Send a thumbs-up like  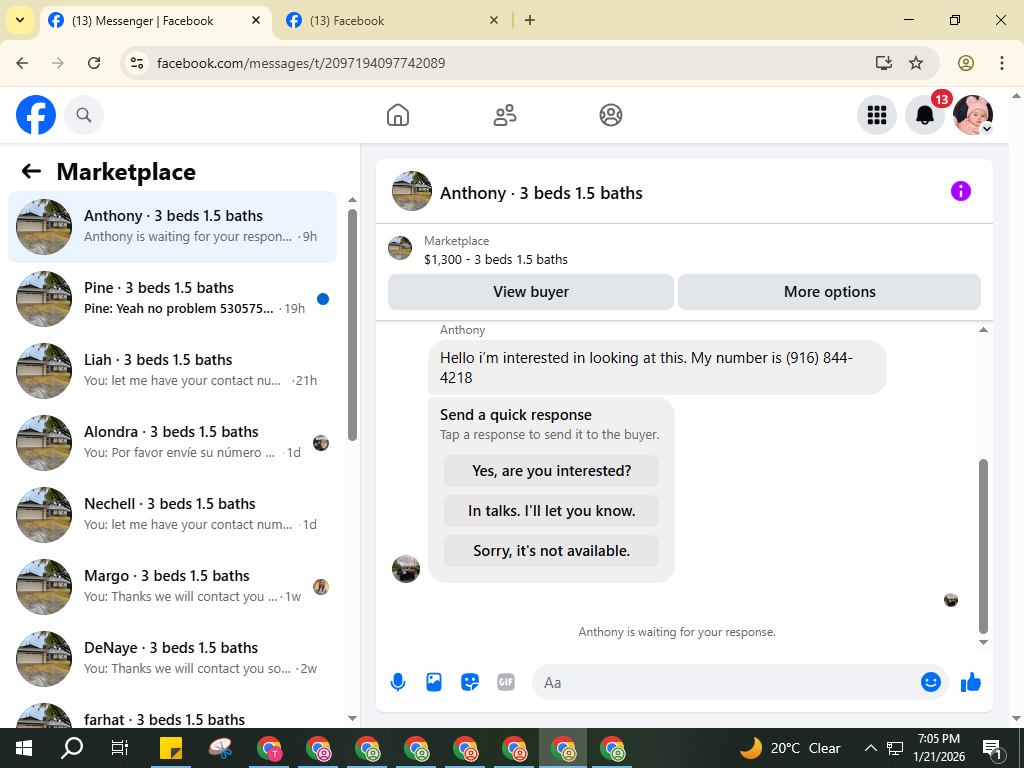pyautogui.click(x=971, y=682)
